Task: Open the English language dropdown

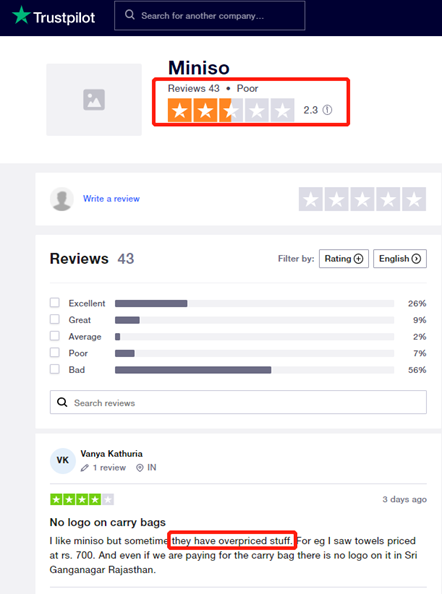Action: coord(400,259)
